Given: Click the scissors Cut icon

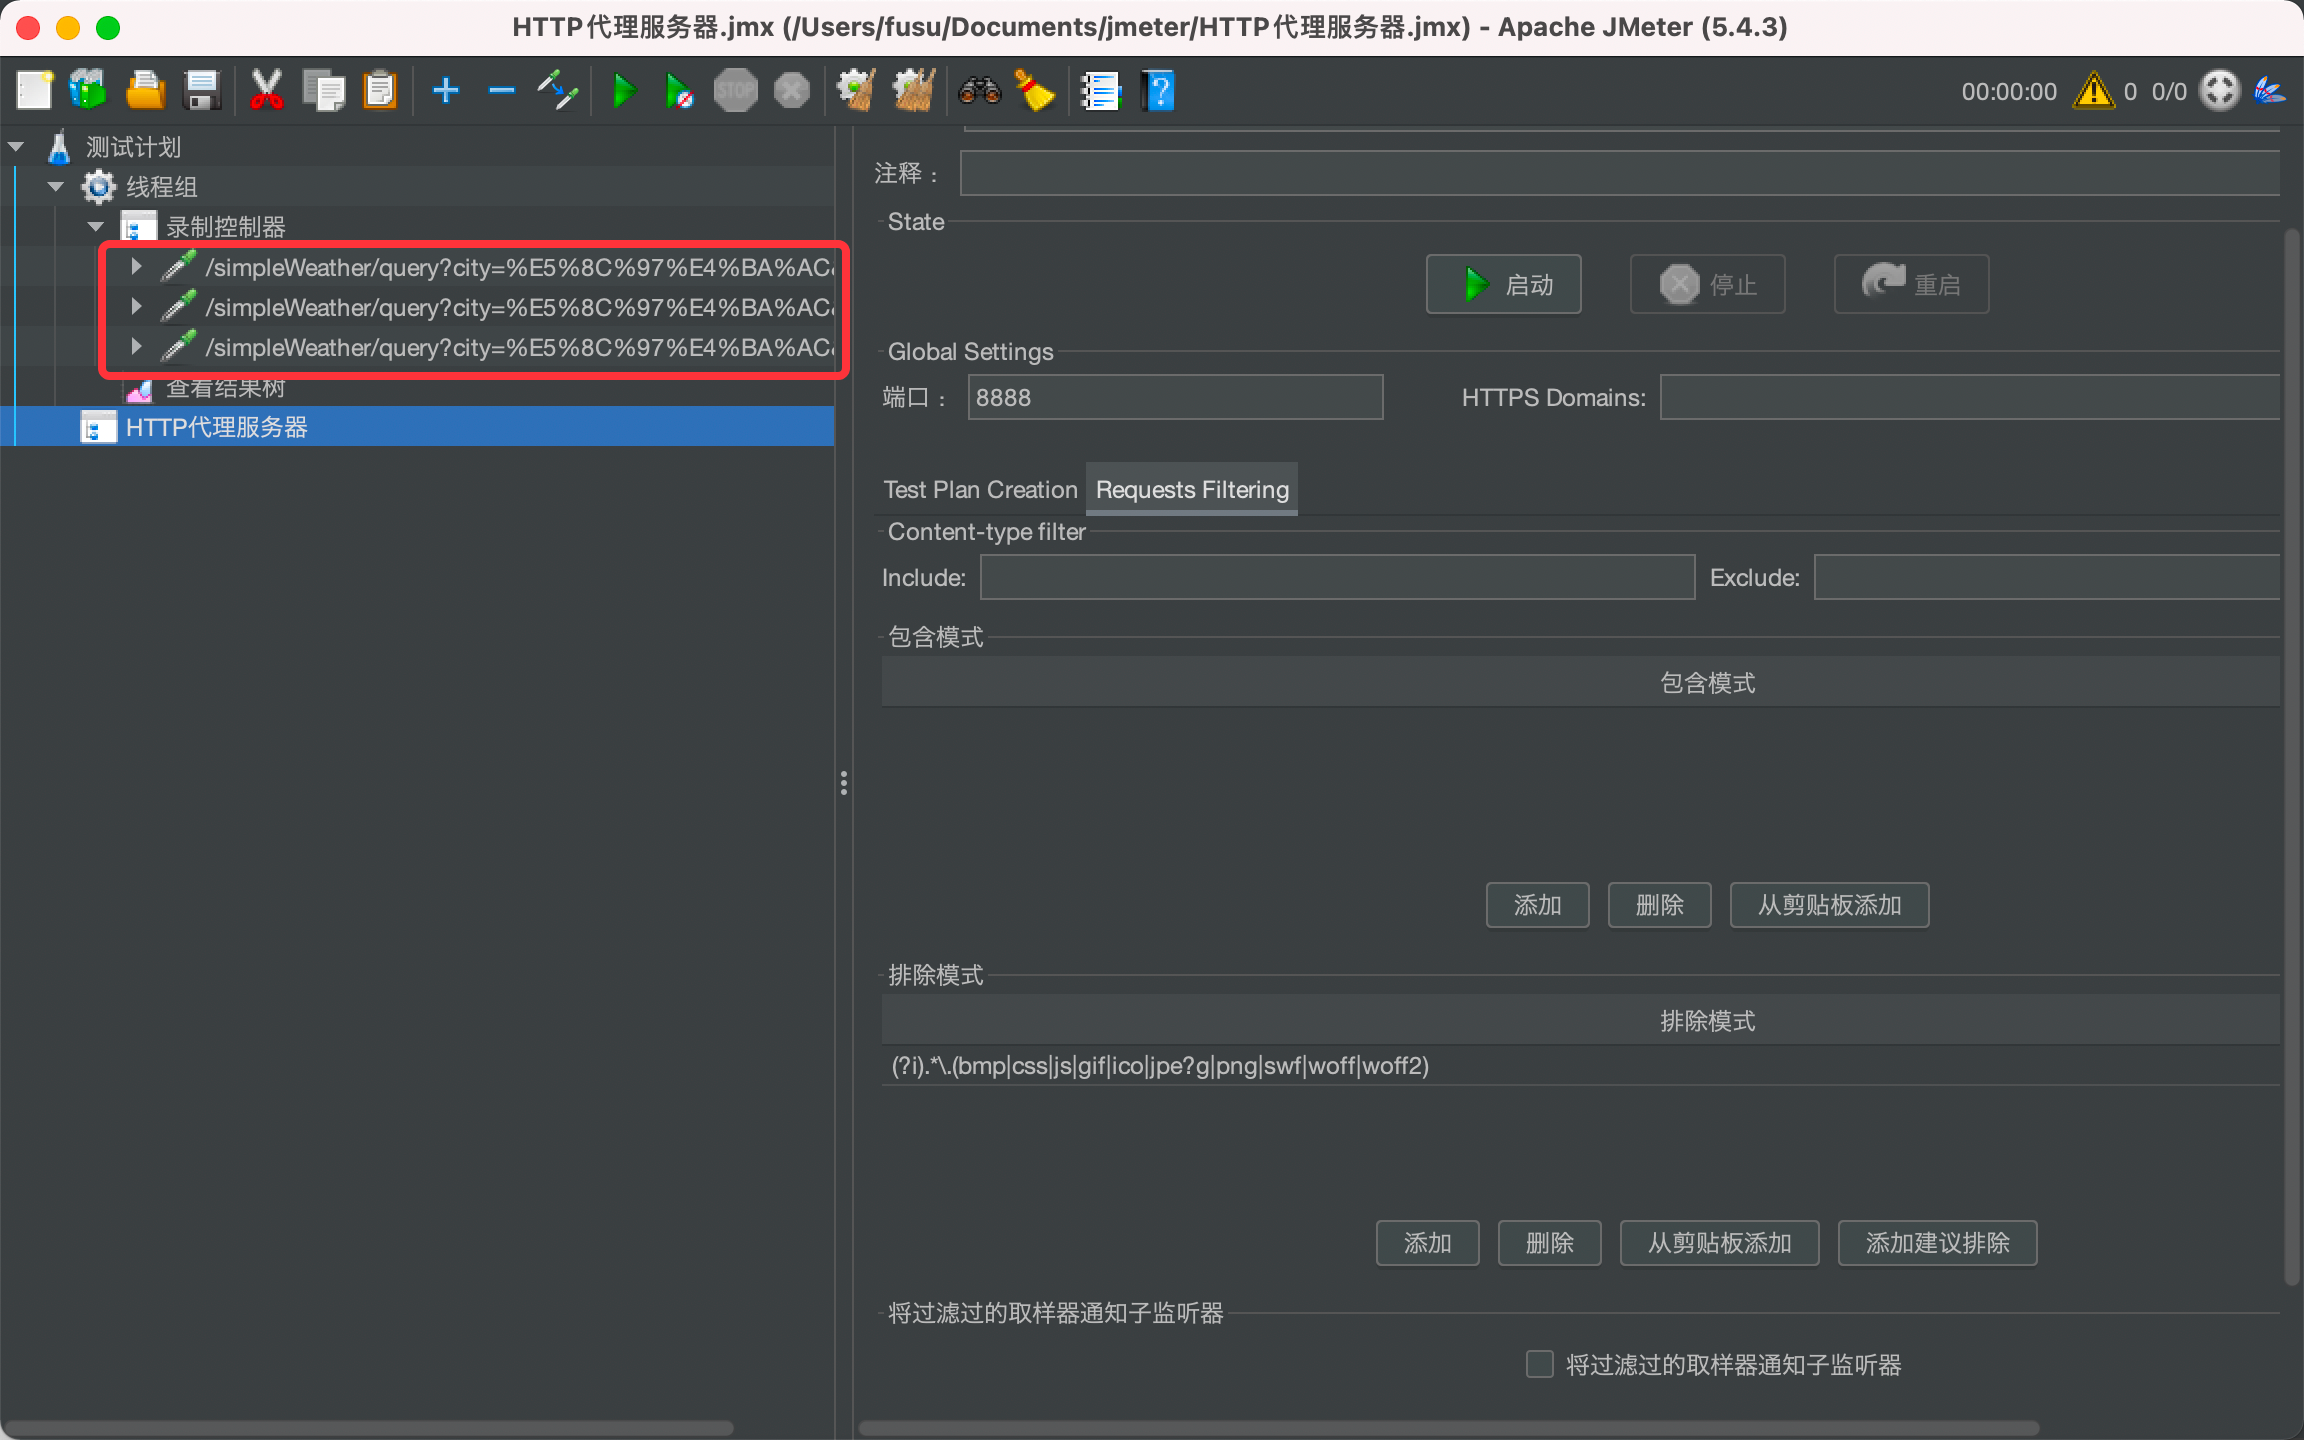Looking at the screenshot, I should pos(266,91).
